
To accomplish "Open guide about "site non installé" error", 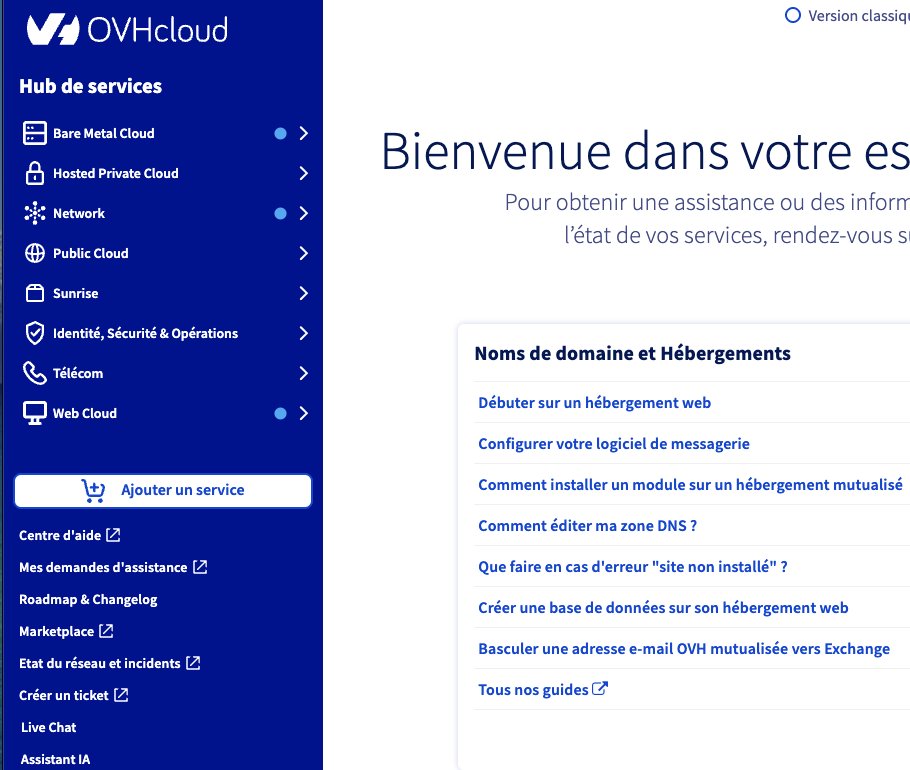I will coord(633,566).
